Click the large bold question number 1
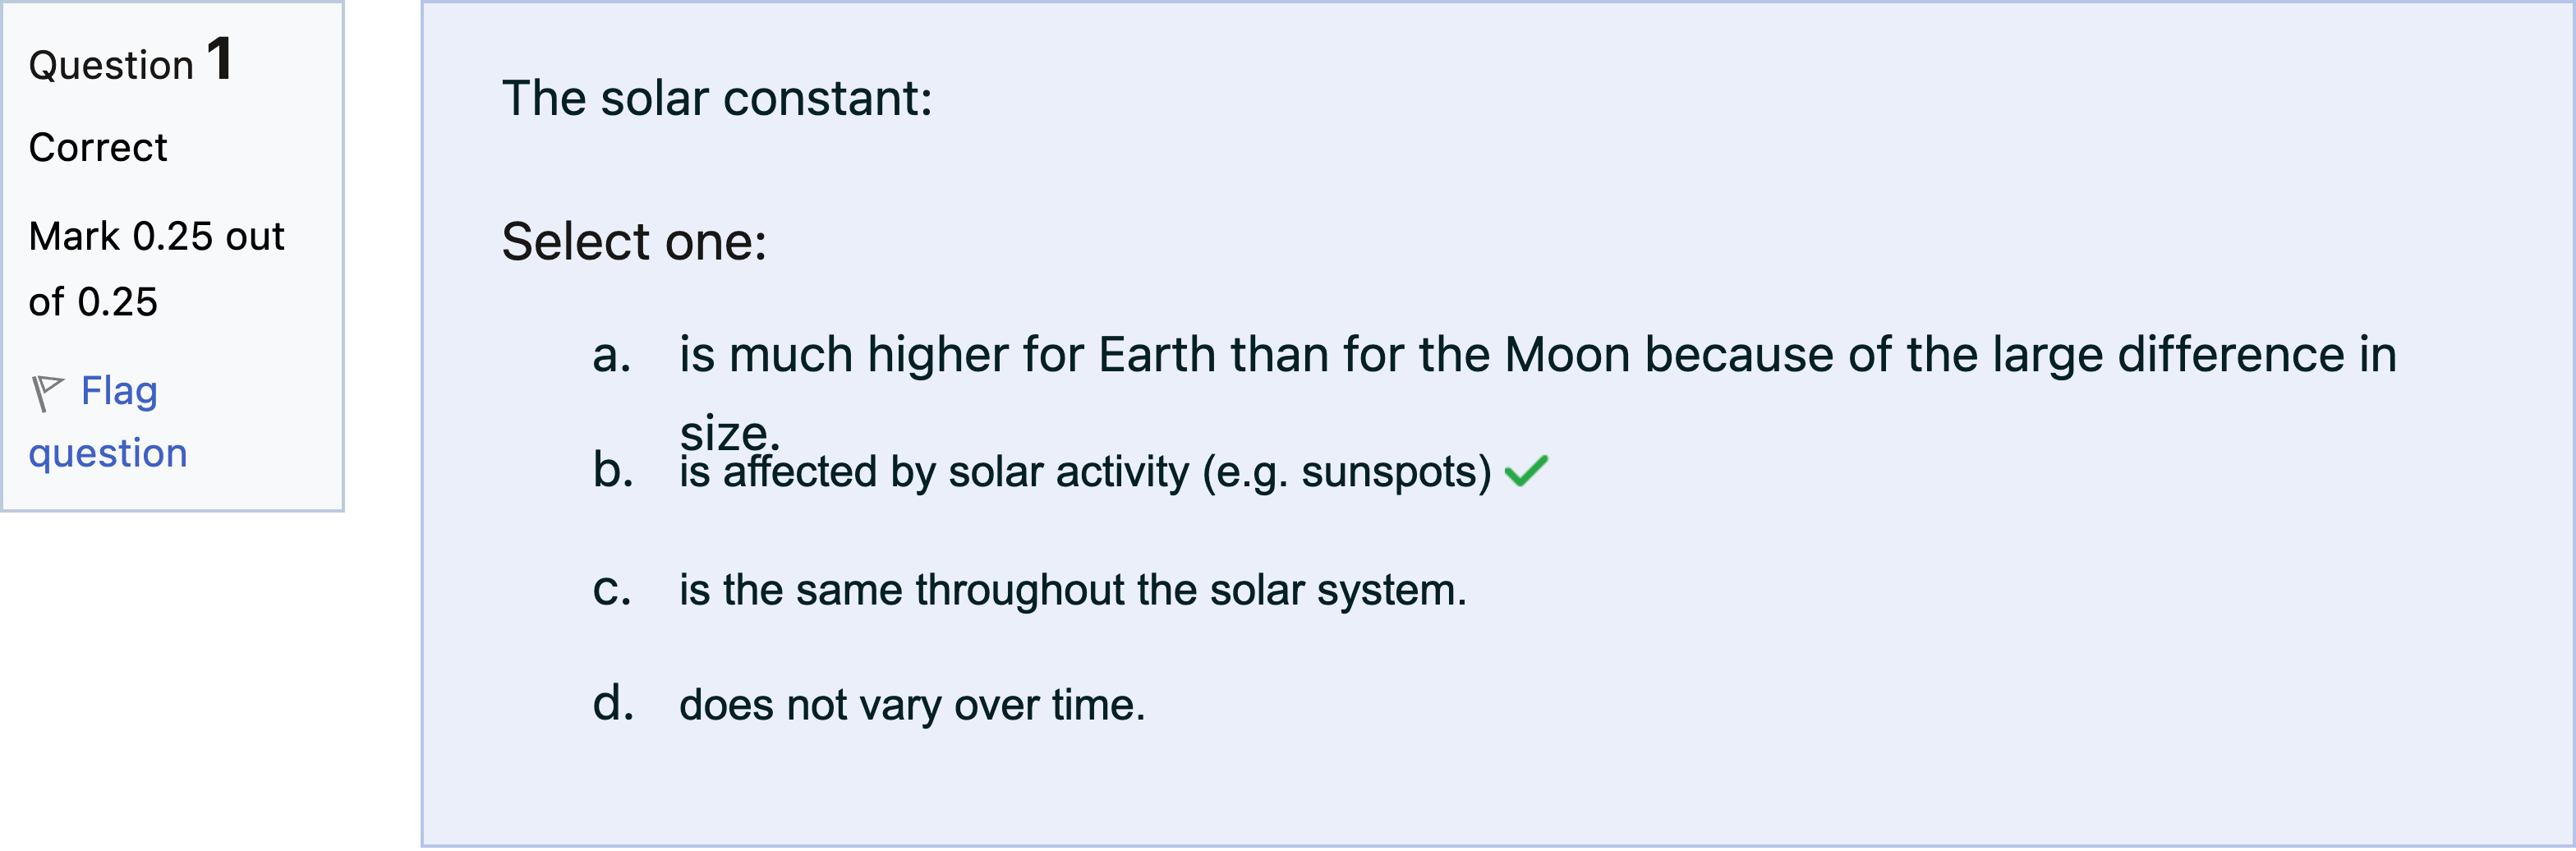Viewport: 2576px width, 851px height. (x=220, y=58)
